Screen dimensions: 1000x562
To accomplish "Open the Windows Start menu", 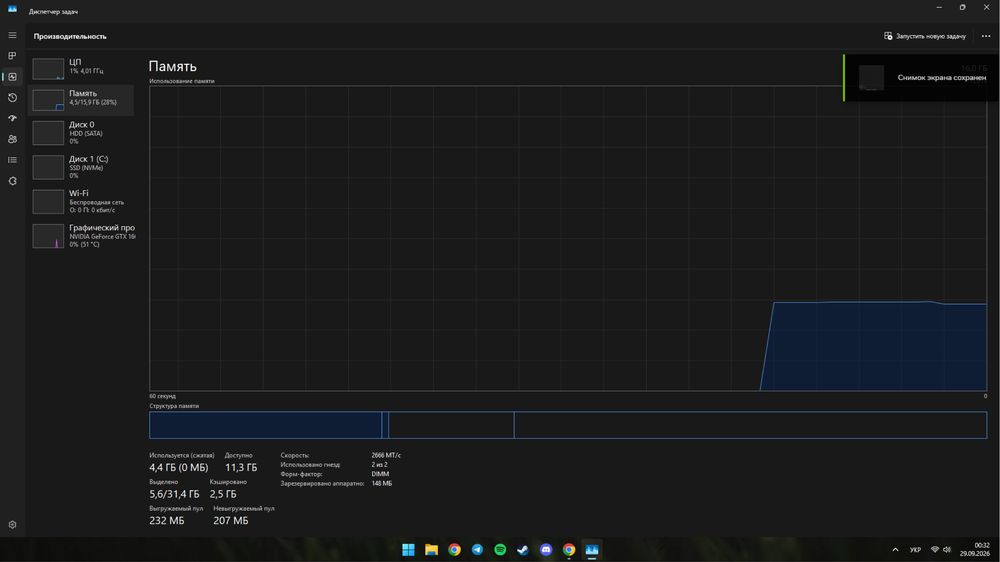I will click(x=408, y=549).
